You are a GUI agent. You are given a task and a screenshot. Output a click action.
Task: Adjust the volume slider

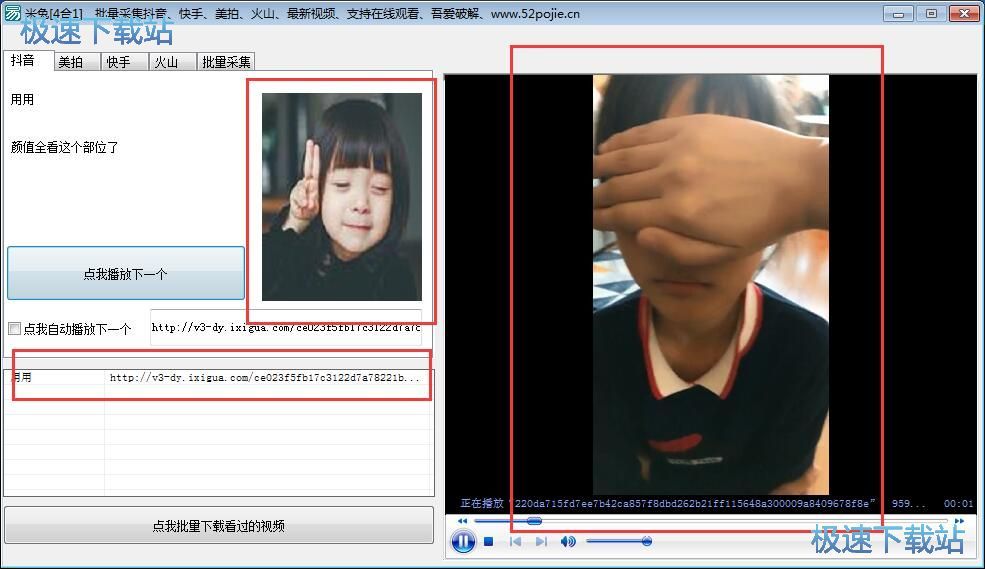click(619, 542)
